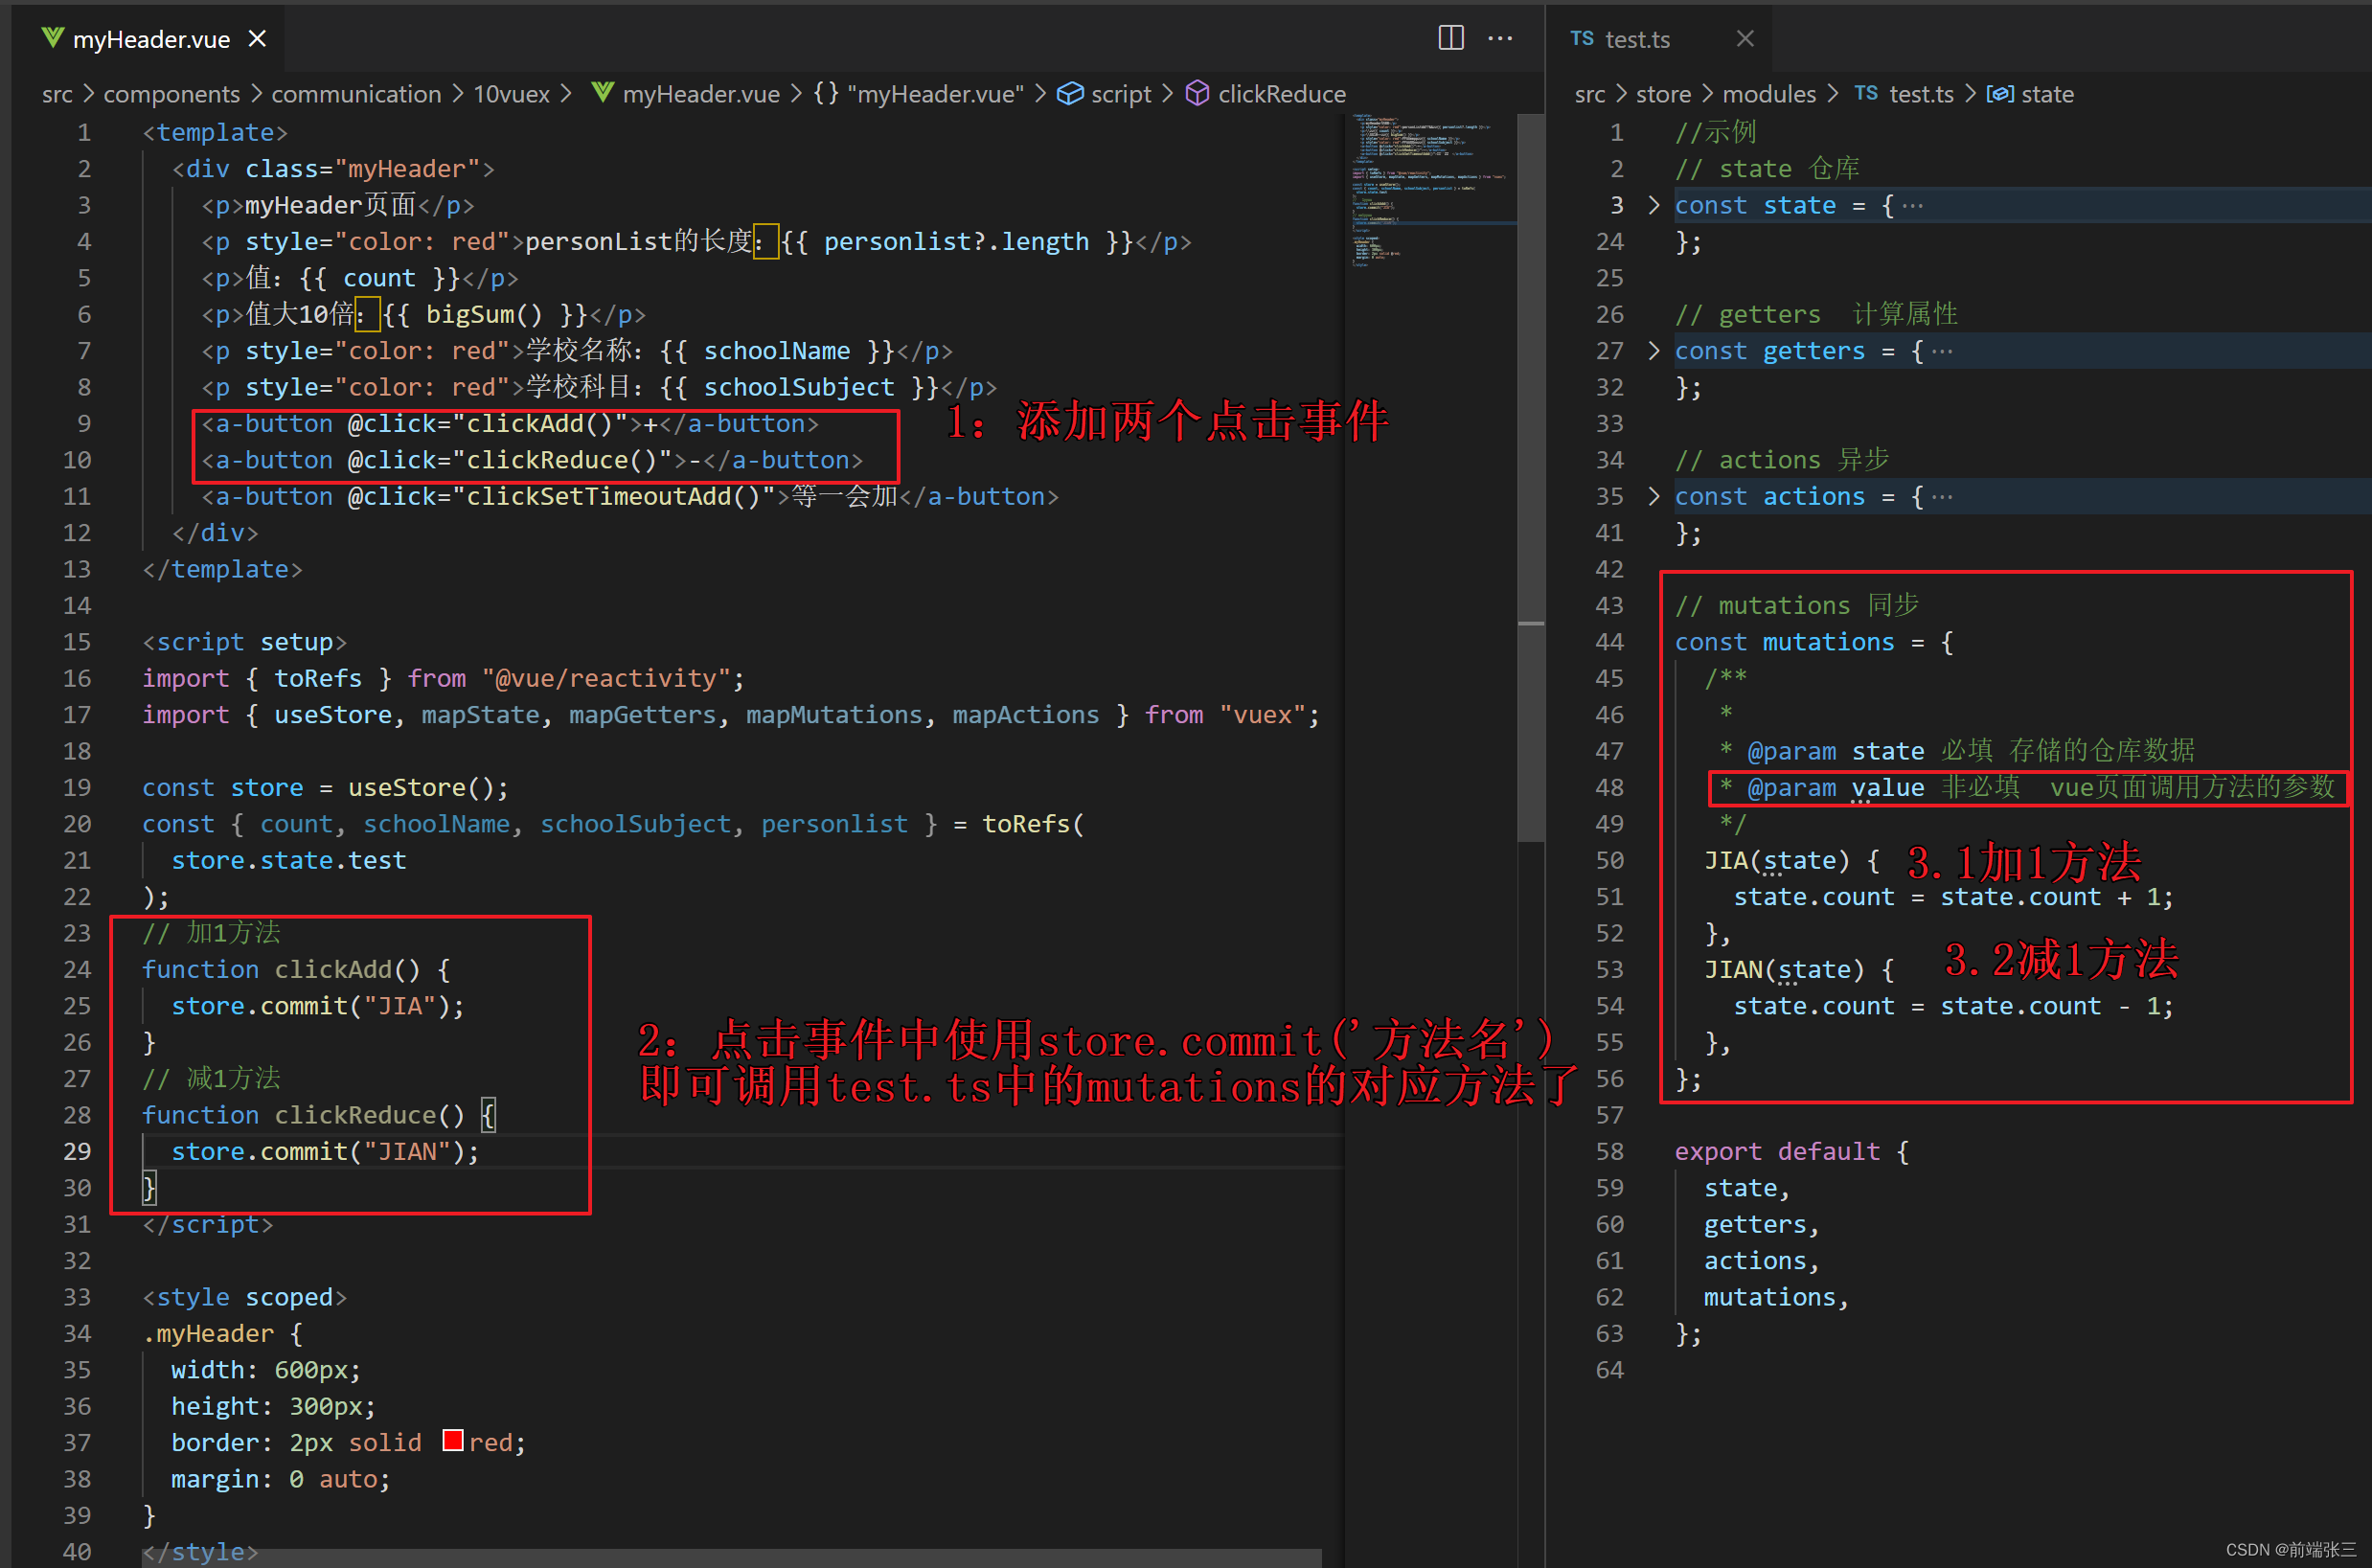Image resolution: width=2372 pixels, height=1568 pixels.
Task: Click line number 29 in left editor
Action: (x=77, y=1151)
